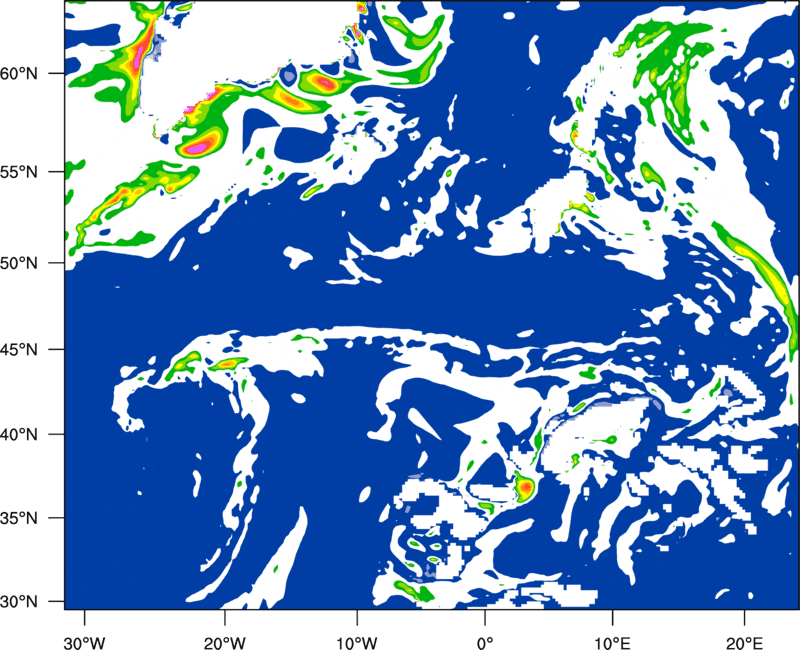Click the 45°N latitude label
The height and width of the screenshot is (650, 800).
point(19,349)
